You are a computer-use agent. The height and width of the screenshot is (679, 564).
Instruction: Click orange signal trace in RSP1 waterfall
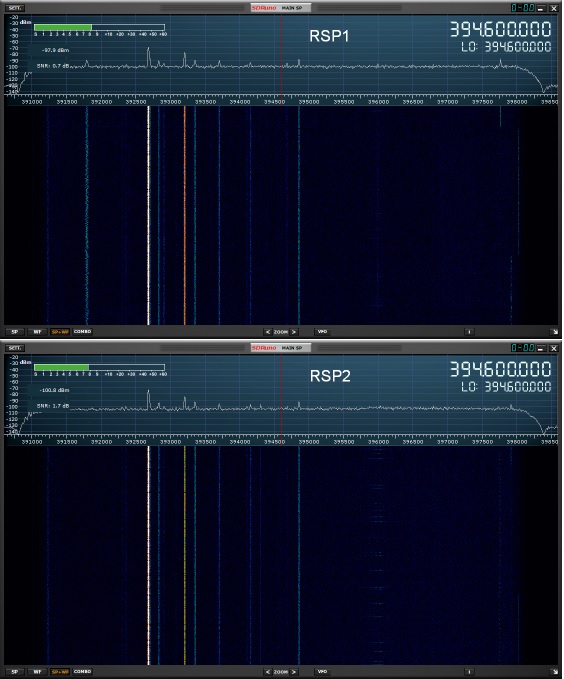185,216
